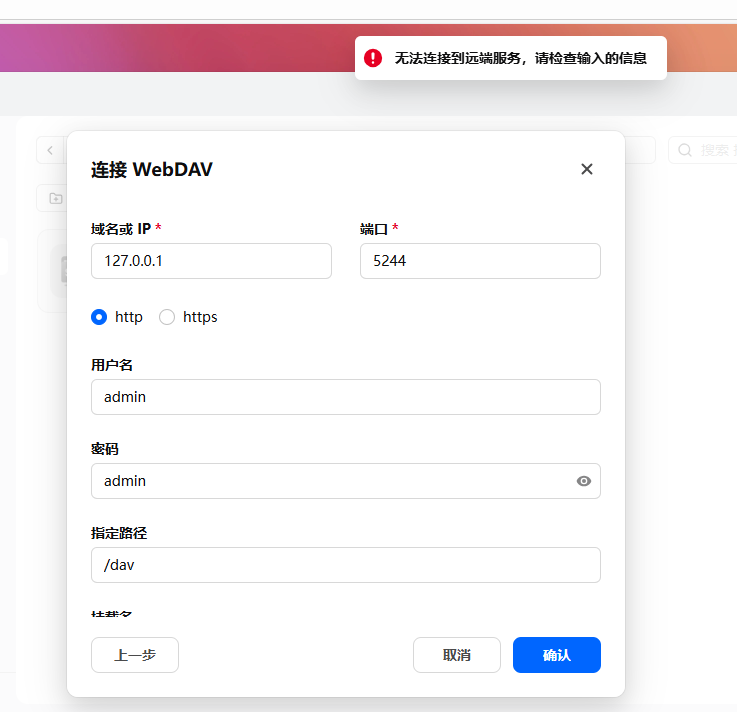Go back with the 上一步 button
737x712 pixels.
[x=135, y=655]
